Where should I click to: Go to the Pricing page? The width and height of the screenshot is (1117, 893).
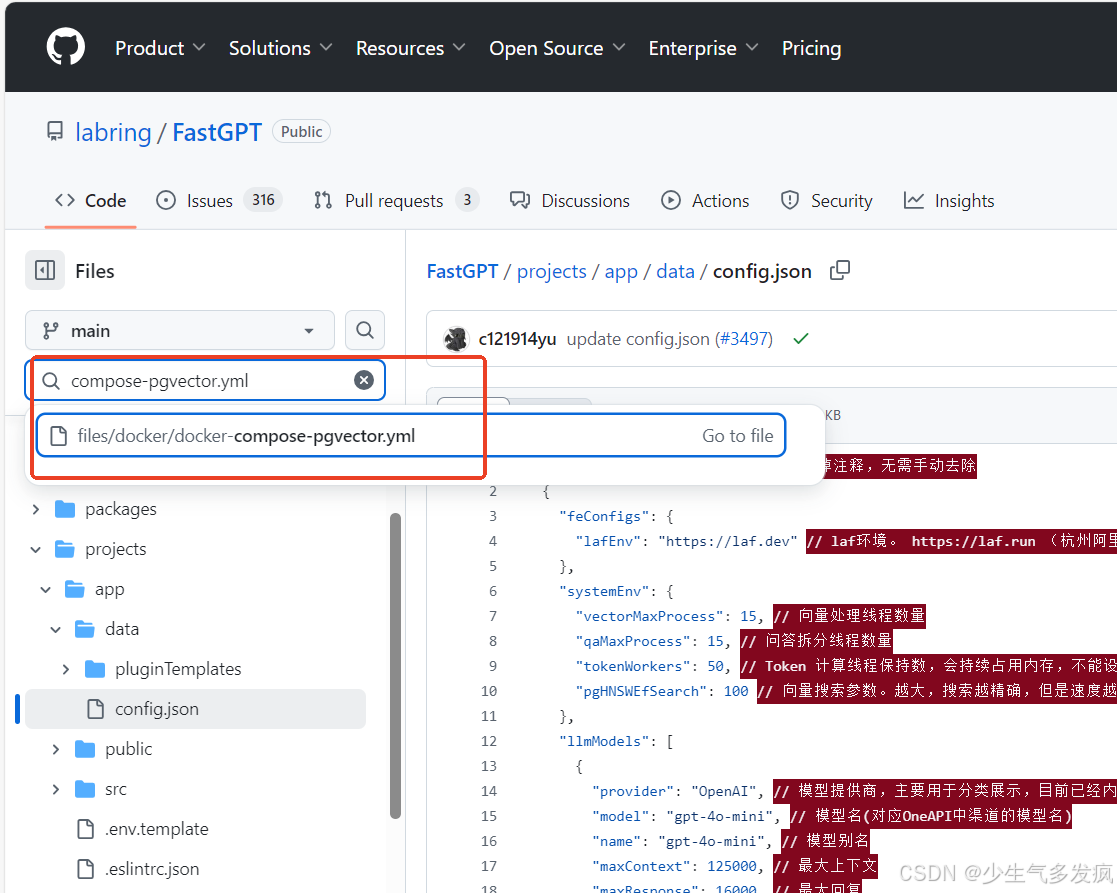pyautogui.click(x=811, y=48)
